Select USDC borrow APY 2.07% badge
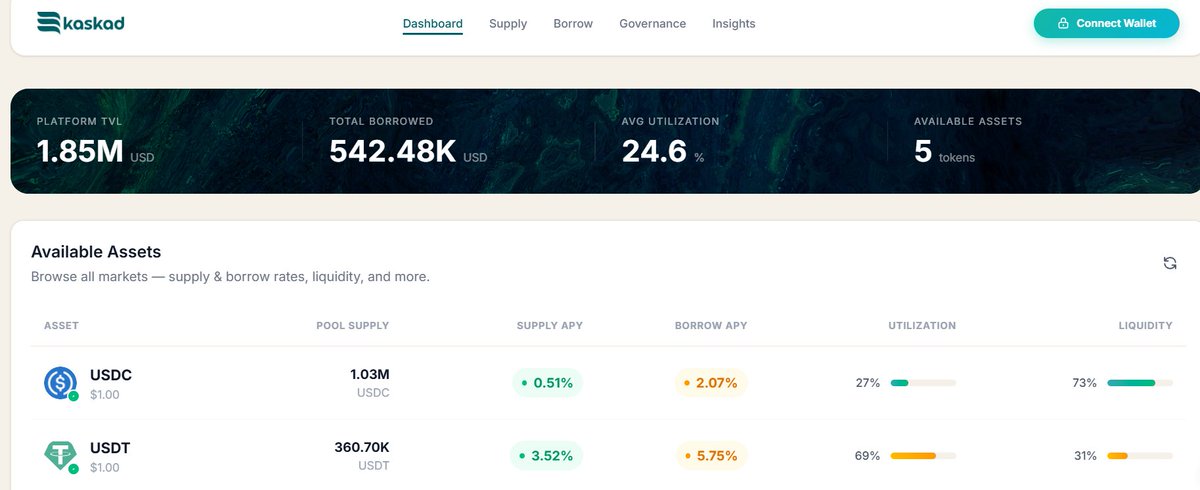This screenshot has height=490, width=1200. tap(711, 383)
